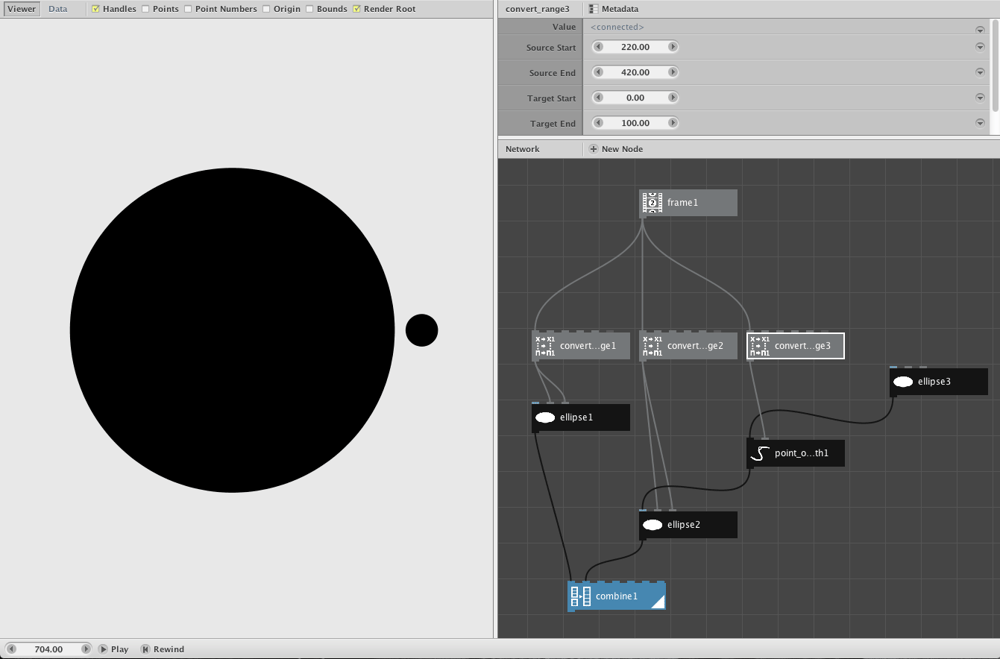Click the Rewind icon
1000x659 pixels.
point(145,649)
